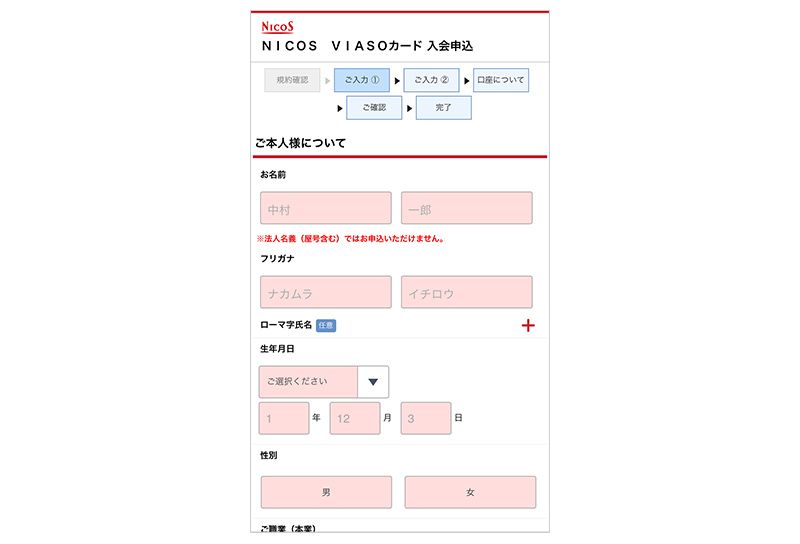Focus the furigana field showing イチロウ

click(x=466, y=292)
